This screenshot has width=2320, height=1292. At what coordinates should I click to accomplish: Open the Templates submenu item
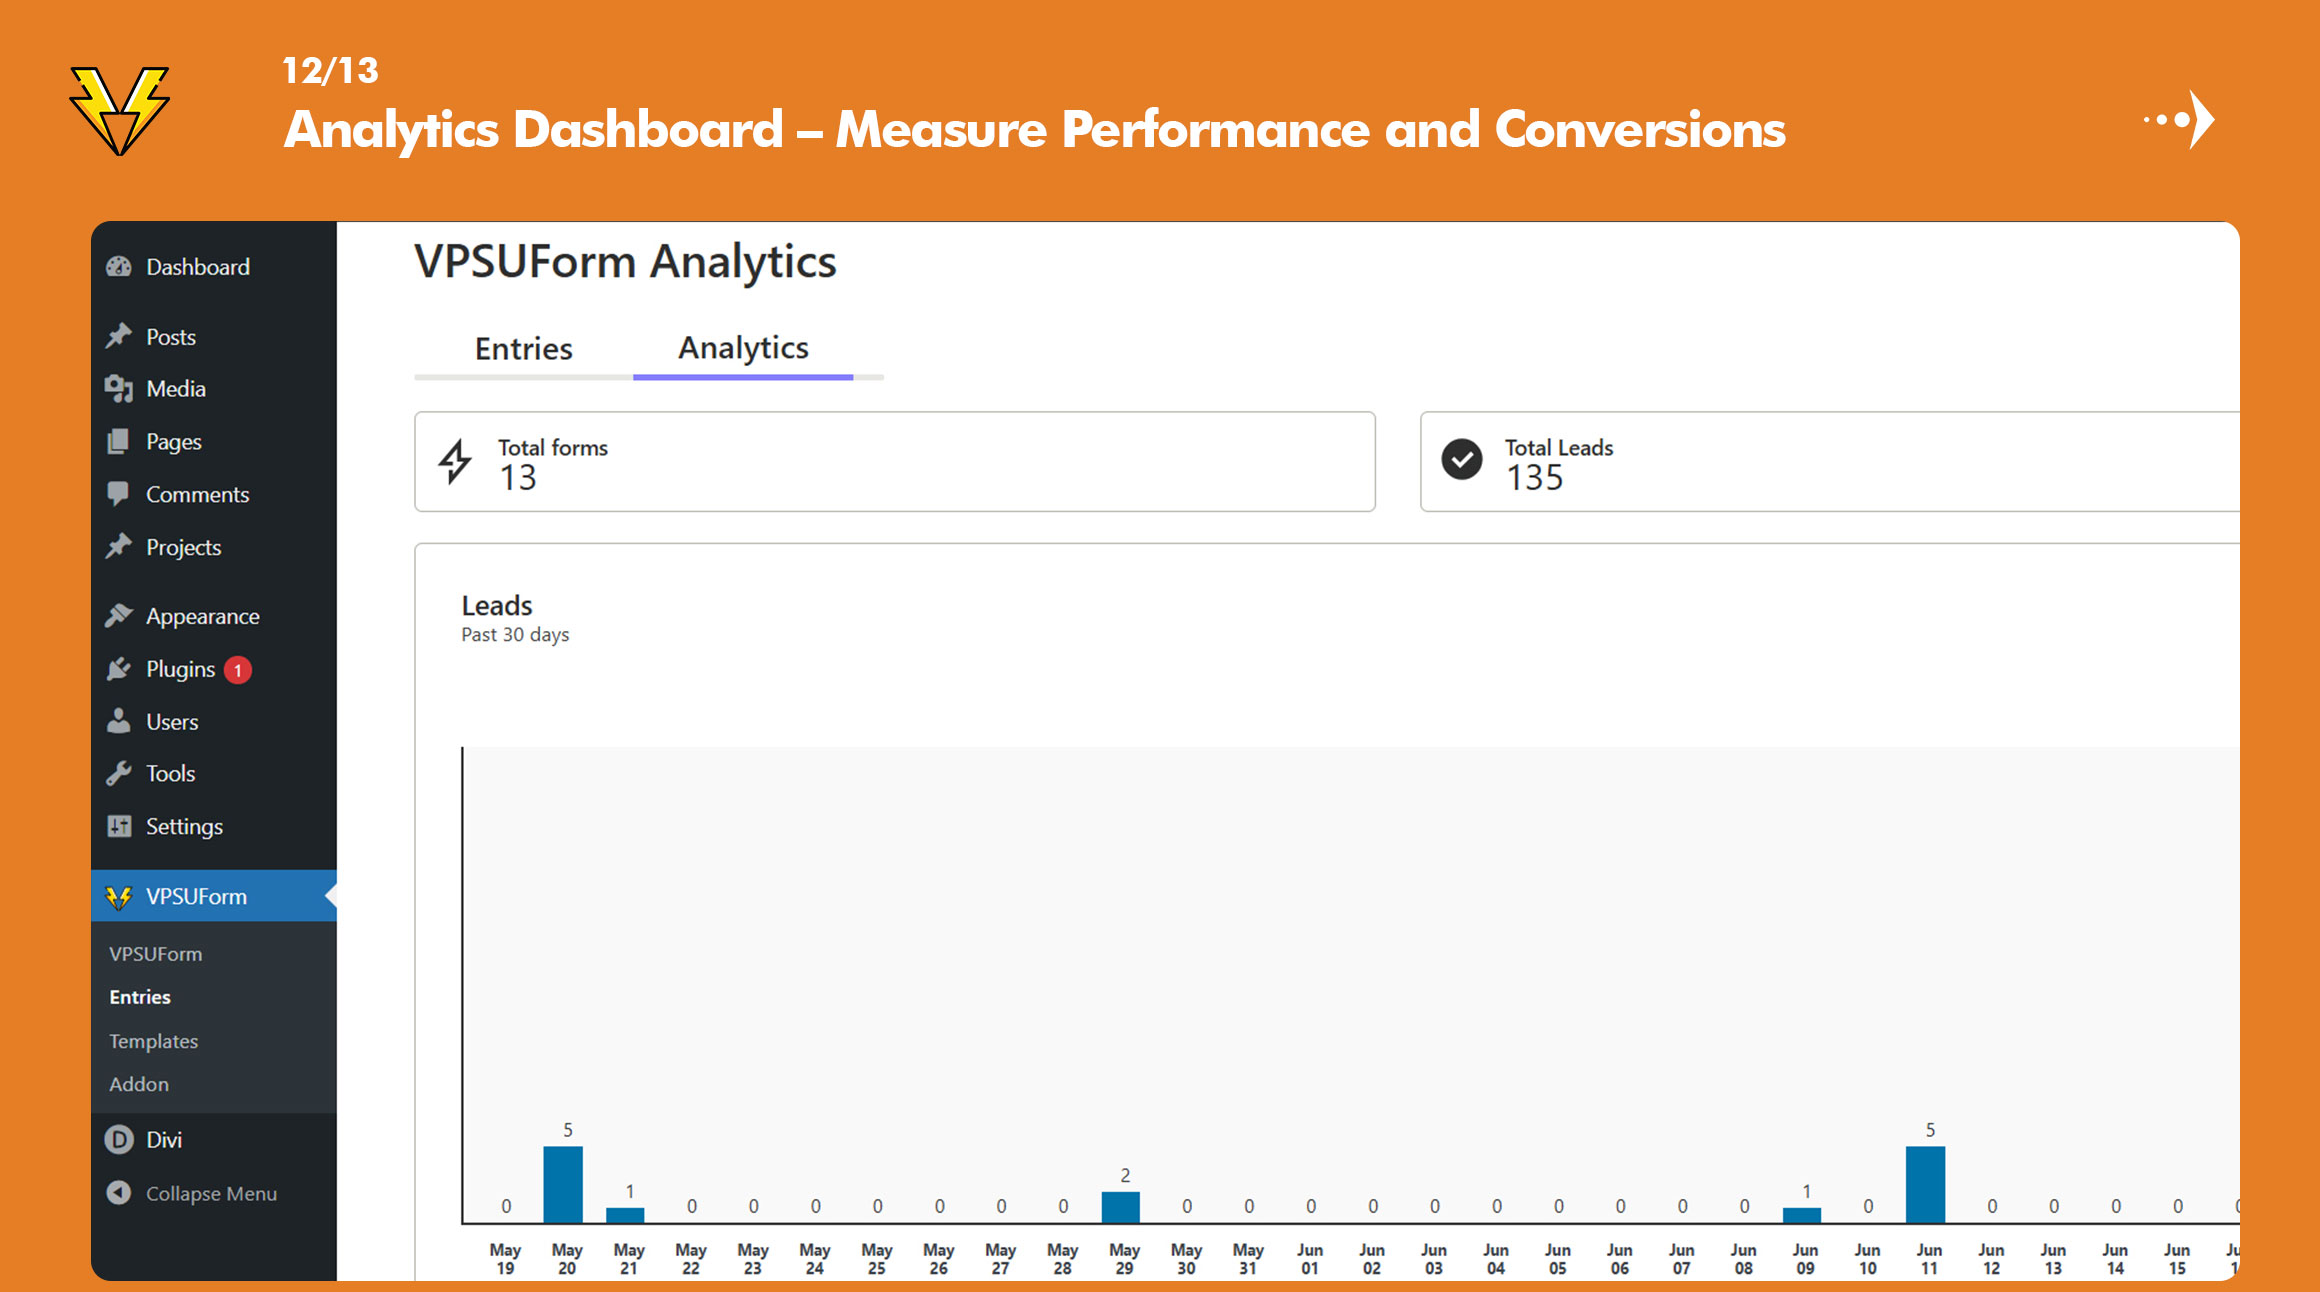pyautogui.click(x=153, y=1041)
